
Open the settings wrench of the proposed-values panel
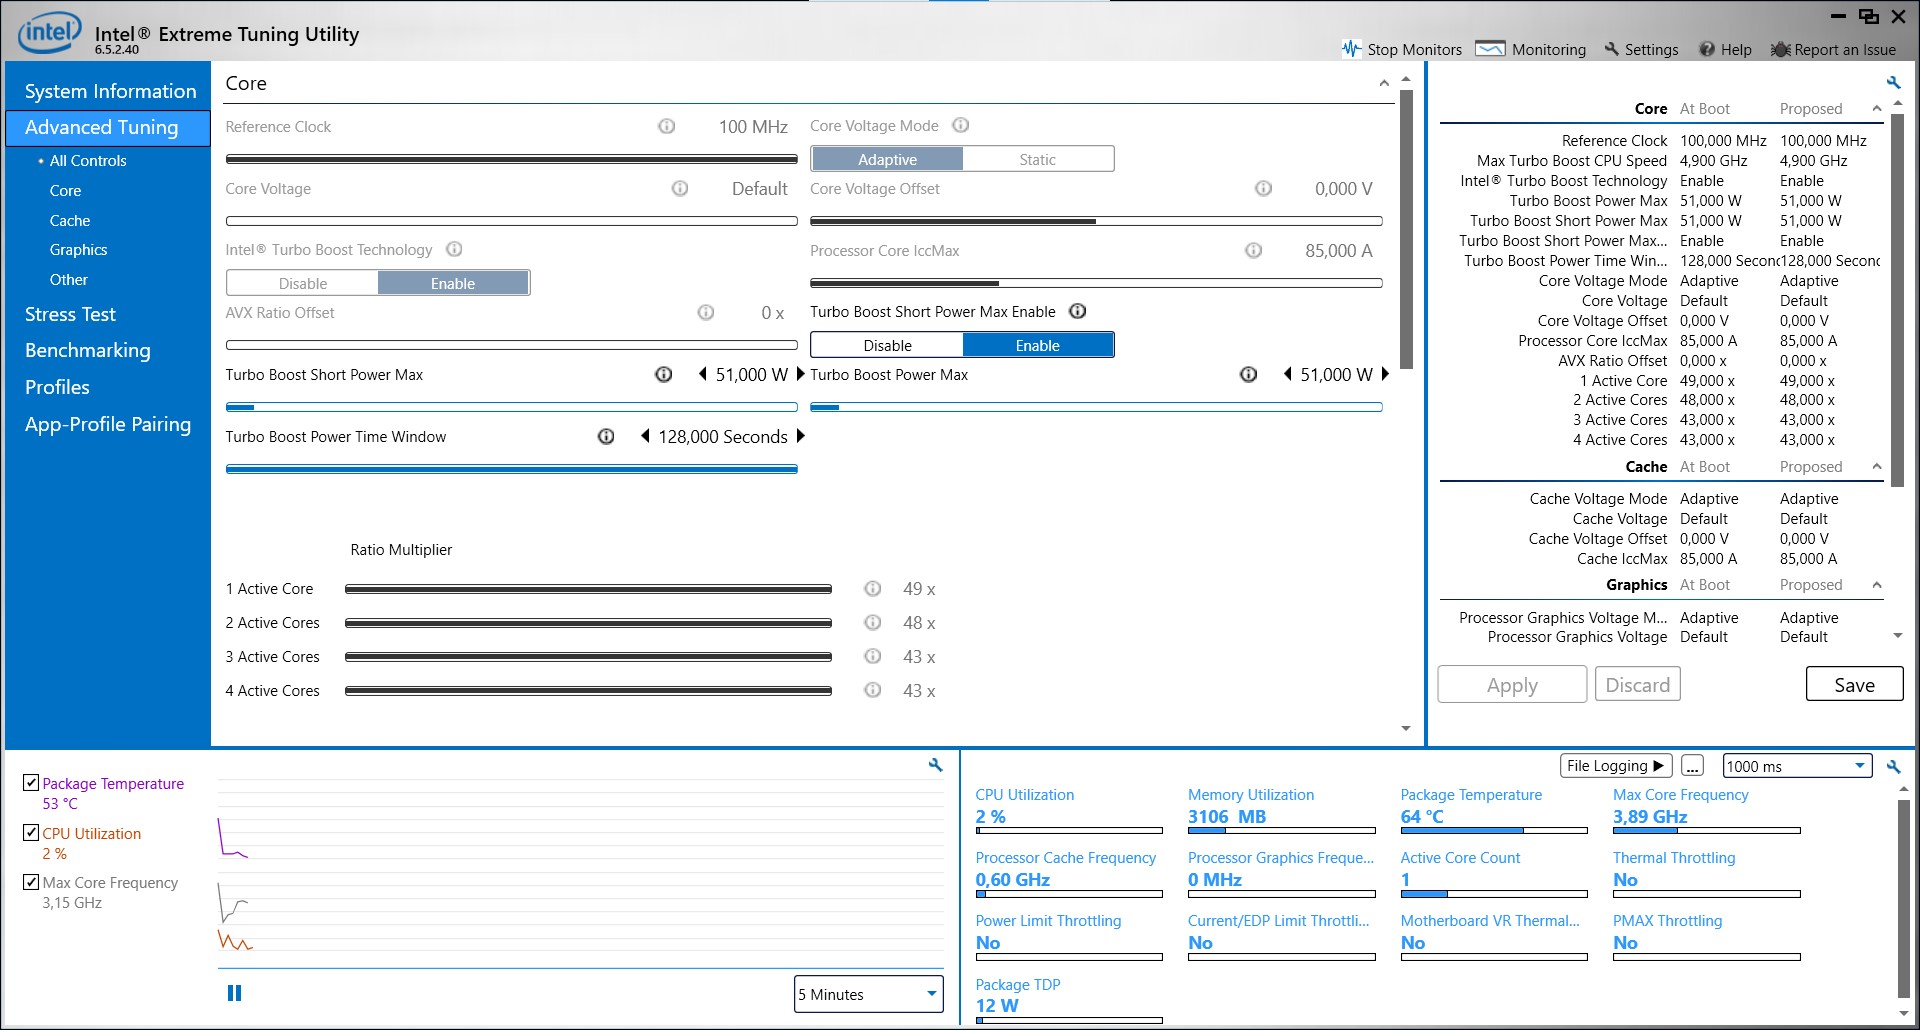(x=1893, y=82)
